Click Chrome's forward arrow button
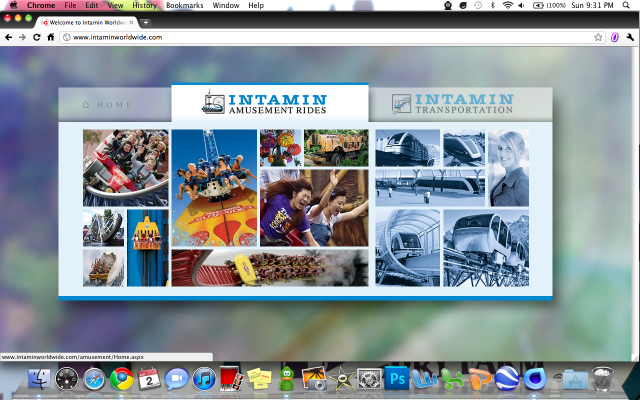640x400 pixels. [22, 37]
